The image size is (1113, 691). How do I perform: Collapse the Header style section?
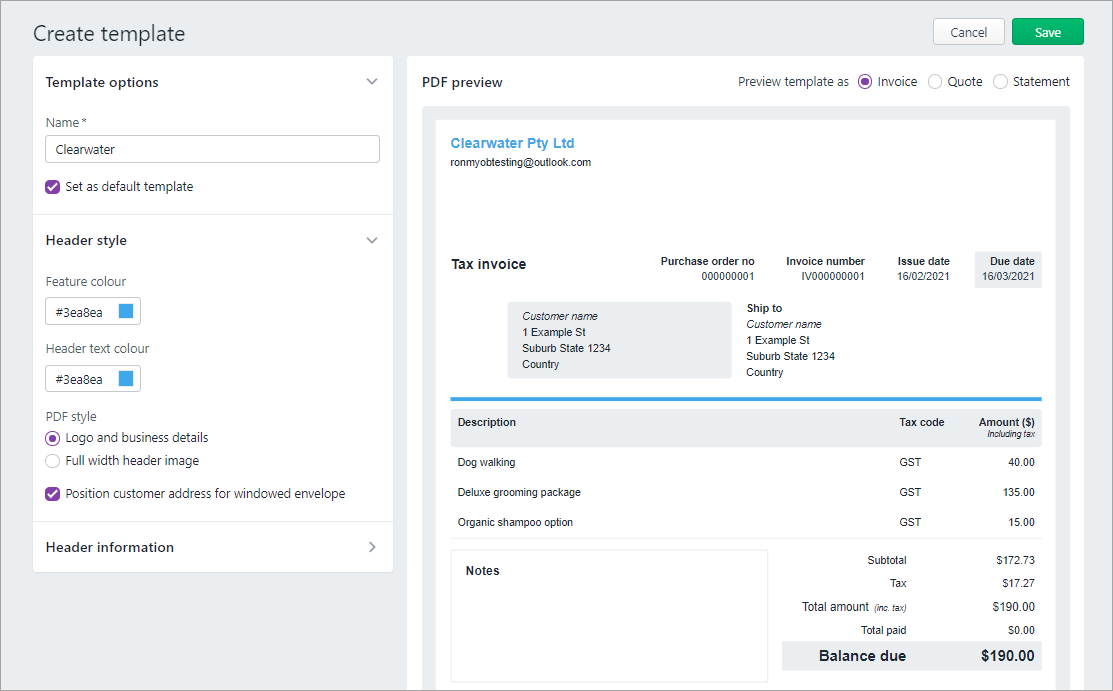(371, 240)
